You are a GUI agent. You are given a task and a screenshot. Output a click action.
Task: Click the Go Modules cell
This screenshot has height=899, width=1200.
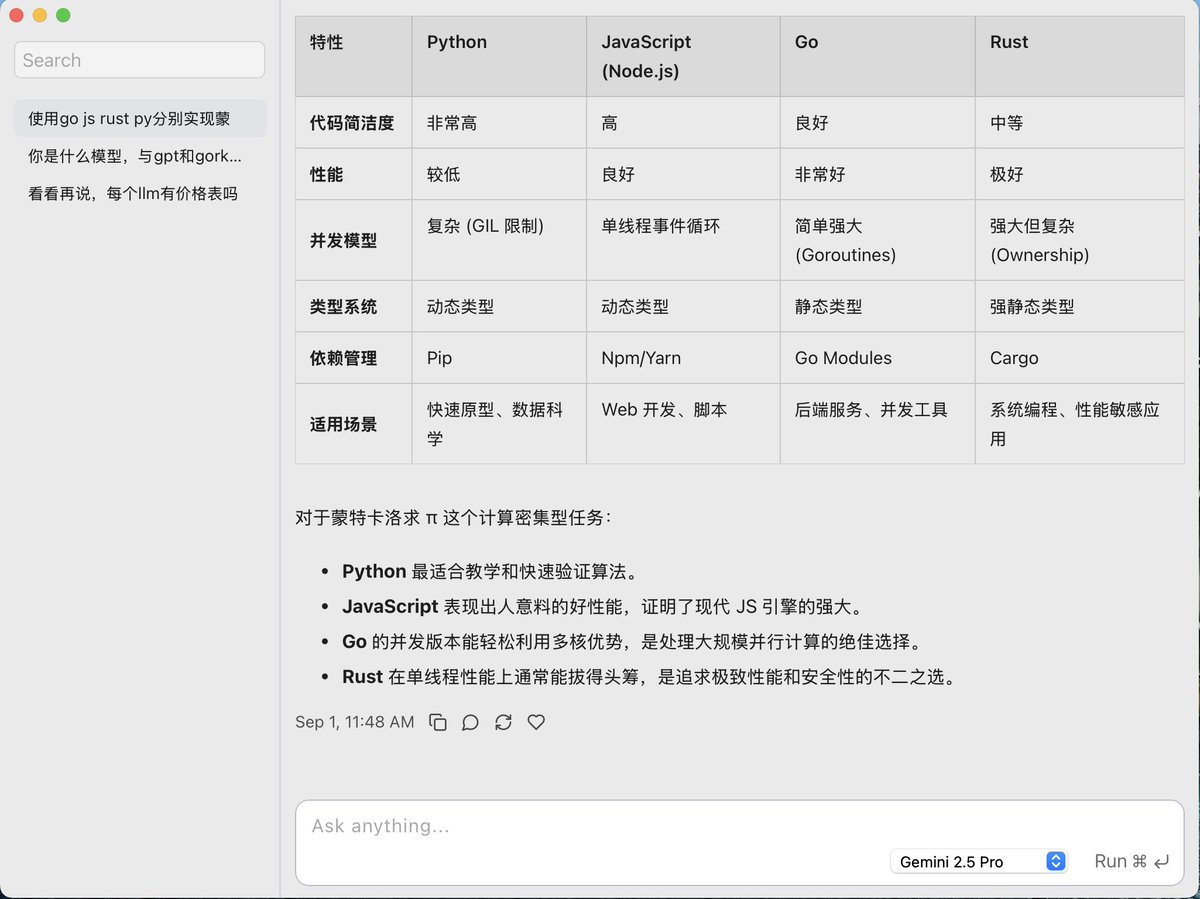[x=877, y=358]
